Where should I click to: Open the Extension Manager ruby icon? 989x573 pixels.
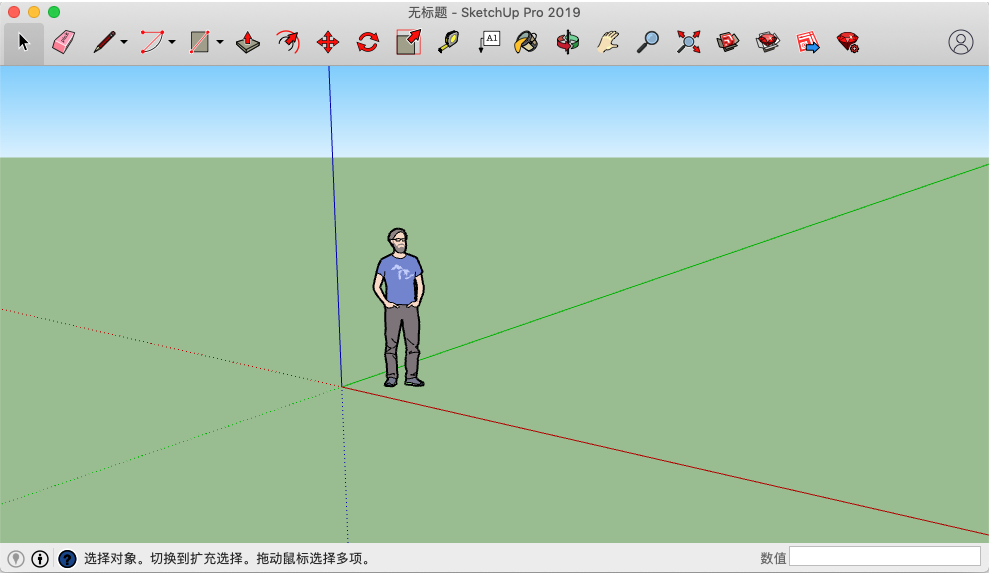pos(848,42)
